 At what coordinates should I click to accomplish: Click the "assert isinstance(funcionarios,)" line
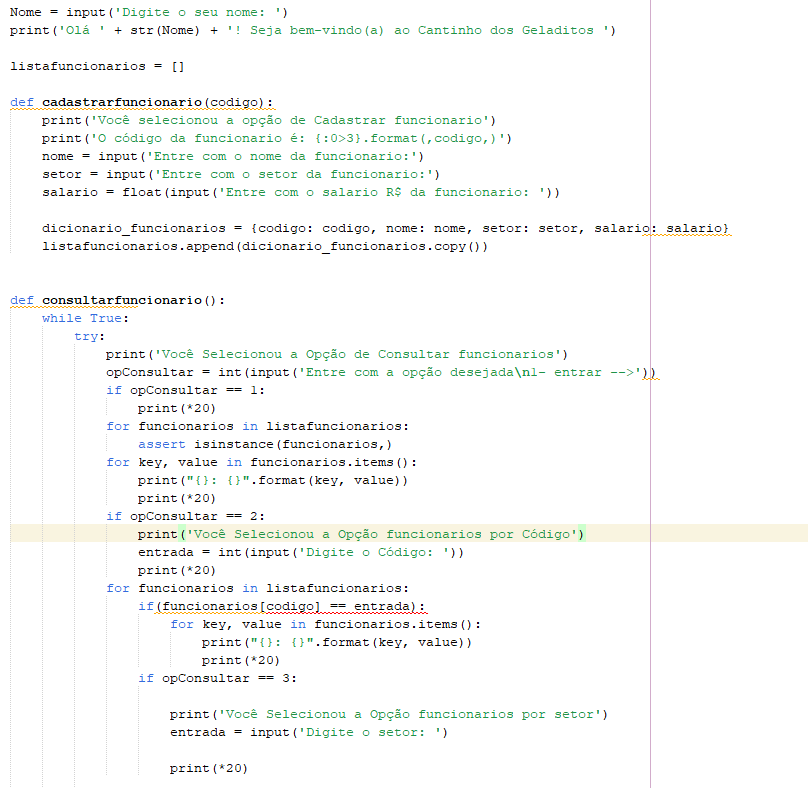point(265,445)
